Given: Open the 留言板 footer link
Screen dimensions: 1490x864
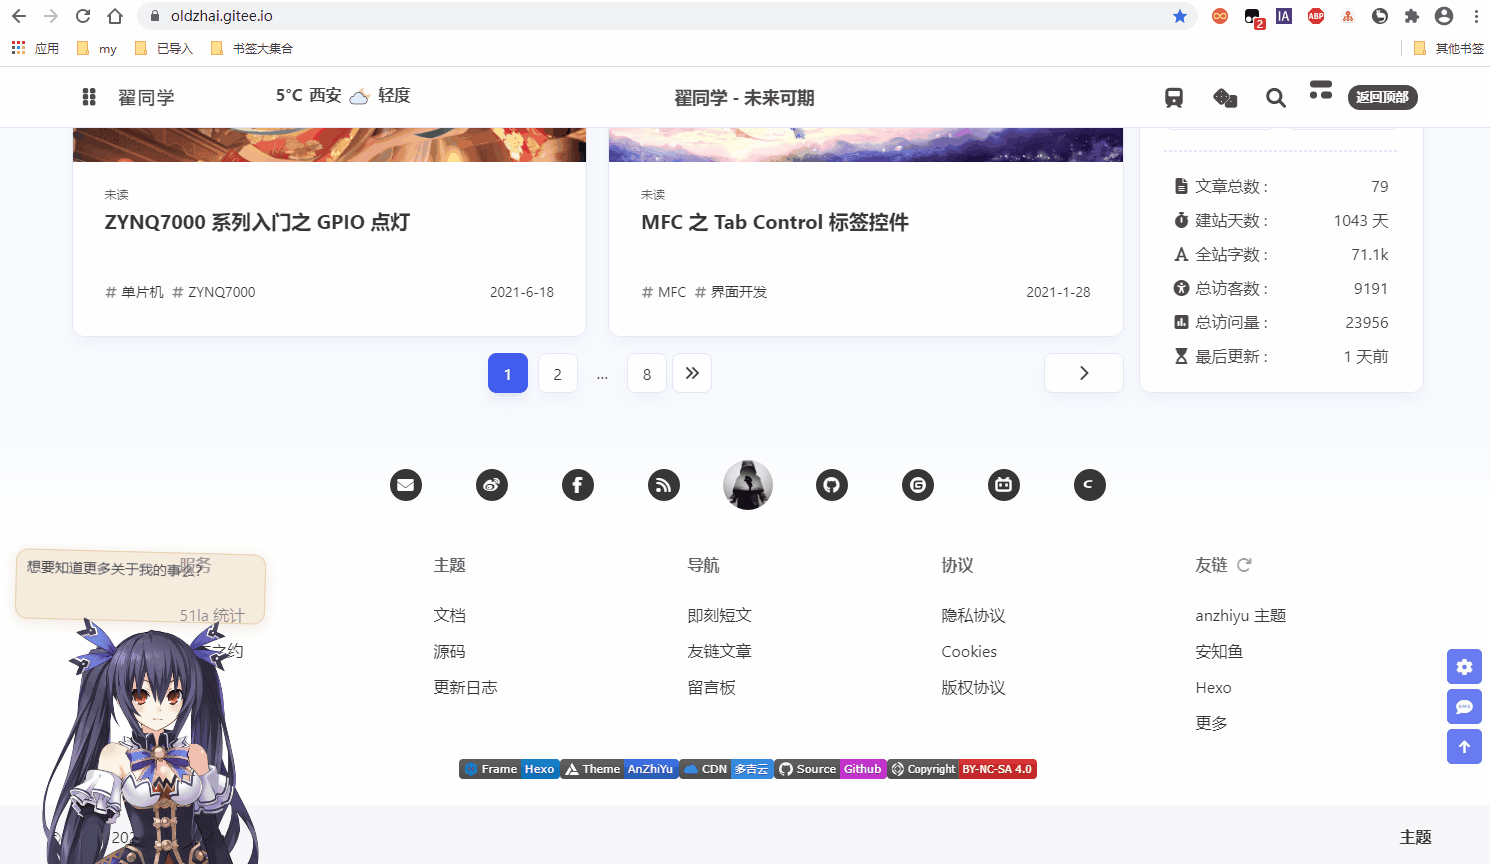Looking at the screenshot, I should pyautogui.click(x=712, y=687).
